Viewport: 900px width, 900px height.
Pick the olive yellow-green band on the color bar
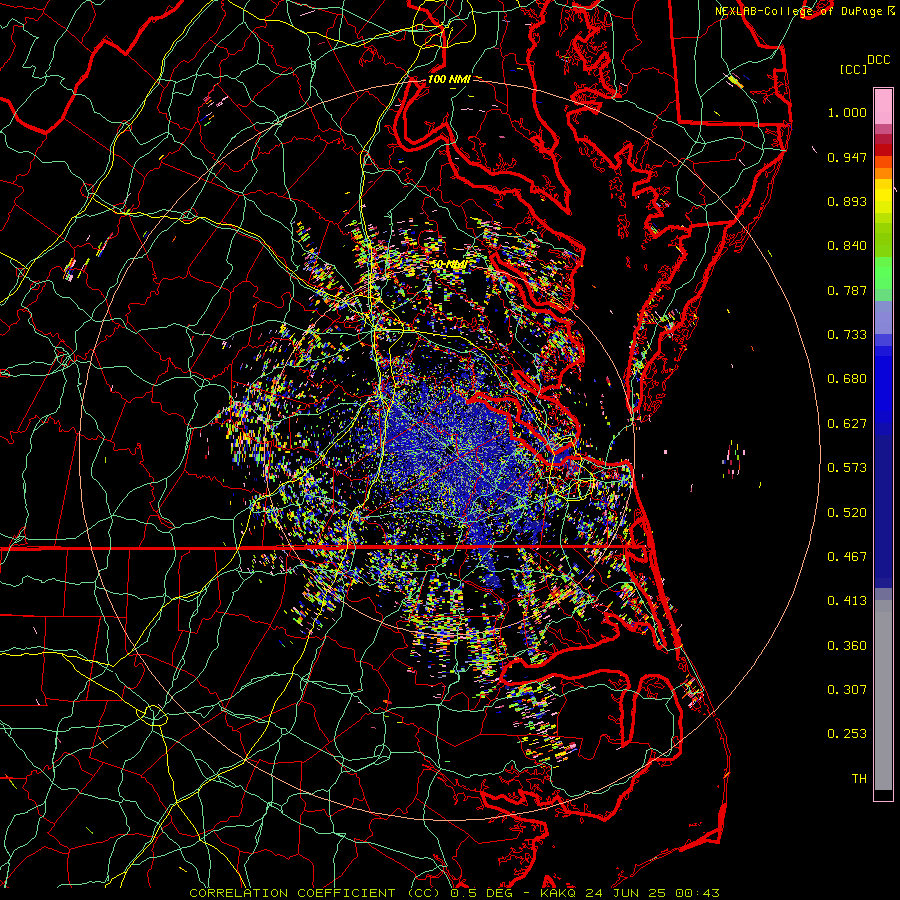point(883,239)
